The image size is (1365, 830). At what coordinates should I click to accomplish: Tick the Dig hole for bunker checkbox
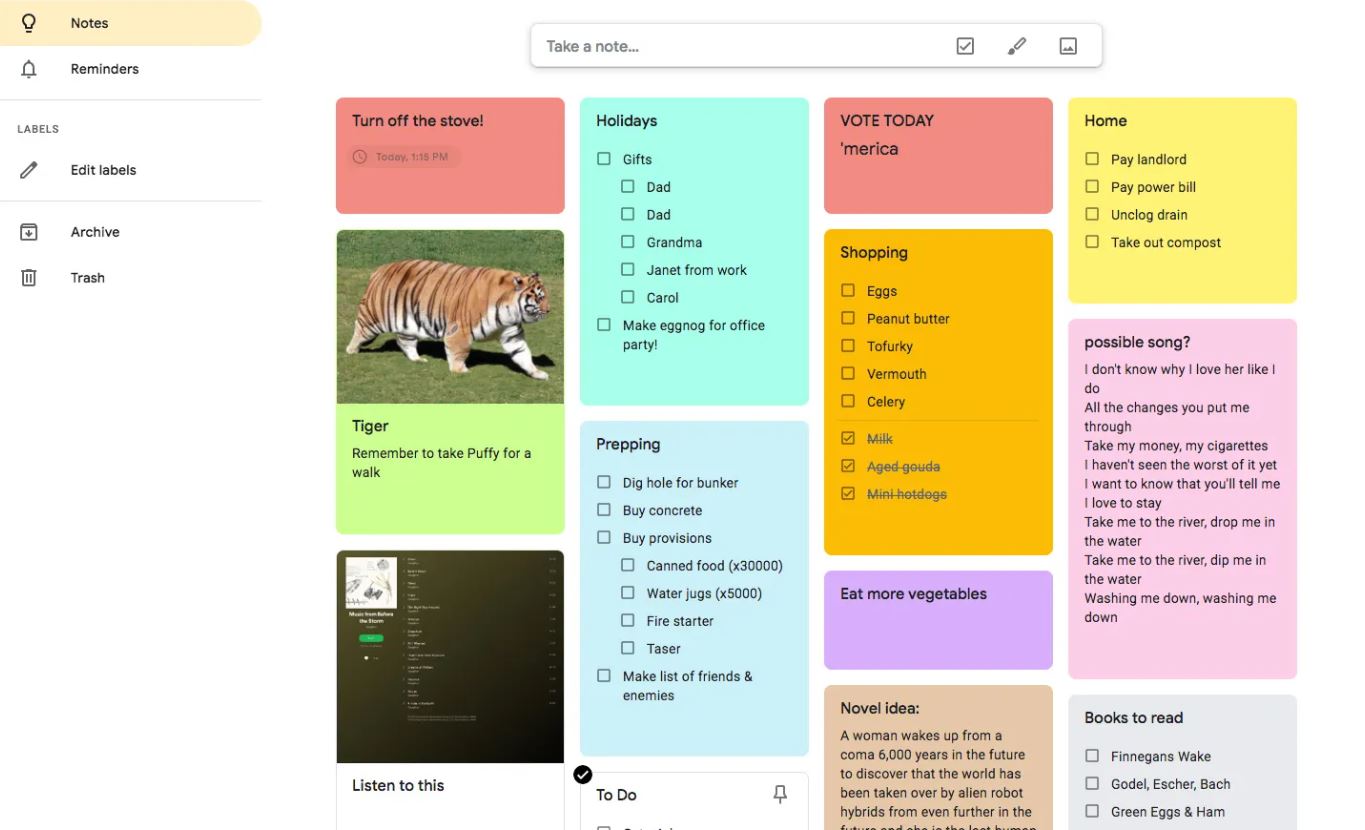point(604,482)
